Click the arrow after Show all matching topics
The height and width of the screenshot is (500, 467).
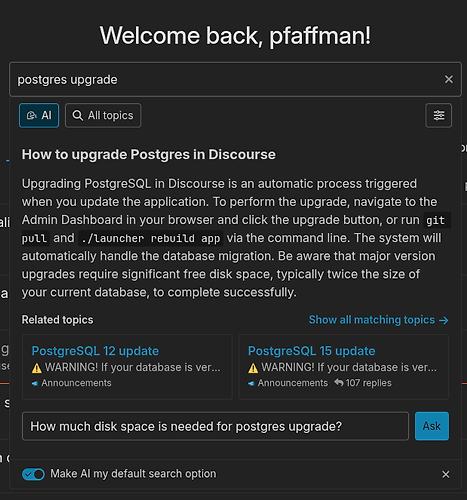click(444, 320)
